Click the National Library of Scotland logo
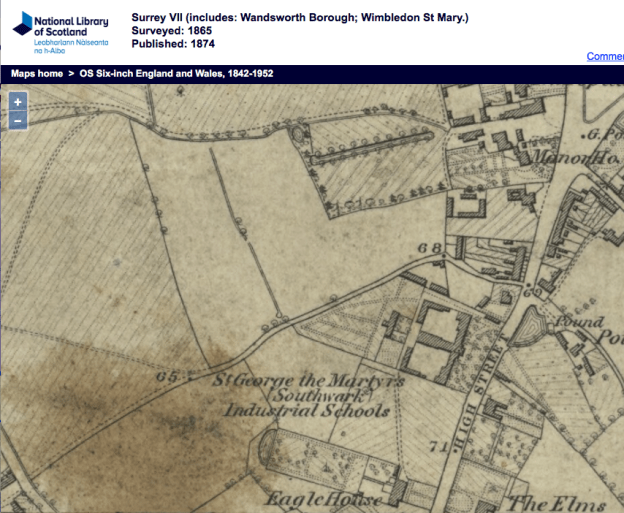The image size is (624, 513). [x=61, y=32]
